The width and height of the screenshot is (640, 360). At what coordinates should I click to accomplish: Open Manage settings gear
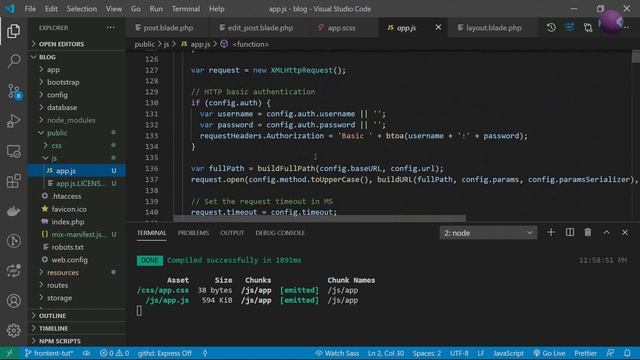13,330
